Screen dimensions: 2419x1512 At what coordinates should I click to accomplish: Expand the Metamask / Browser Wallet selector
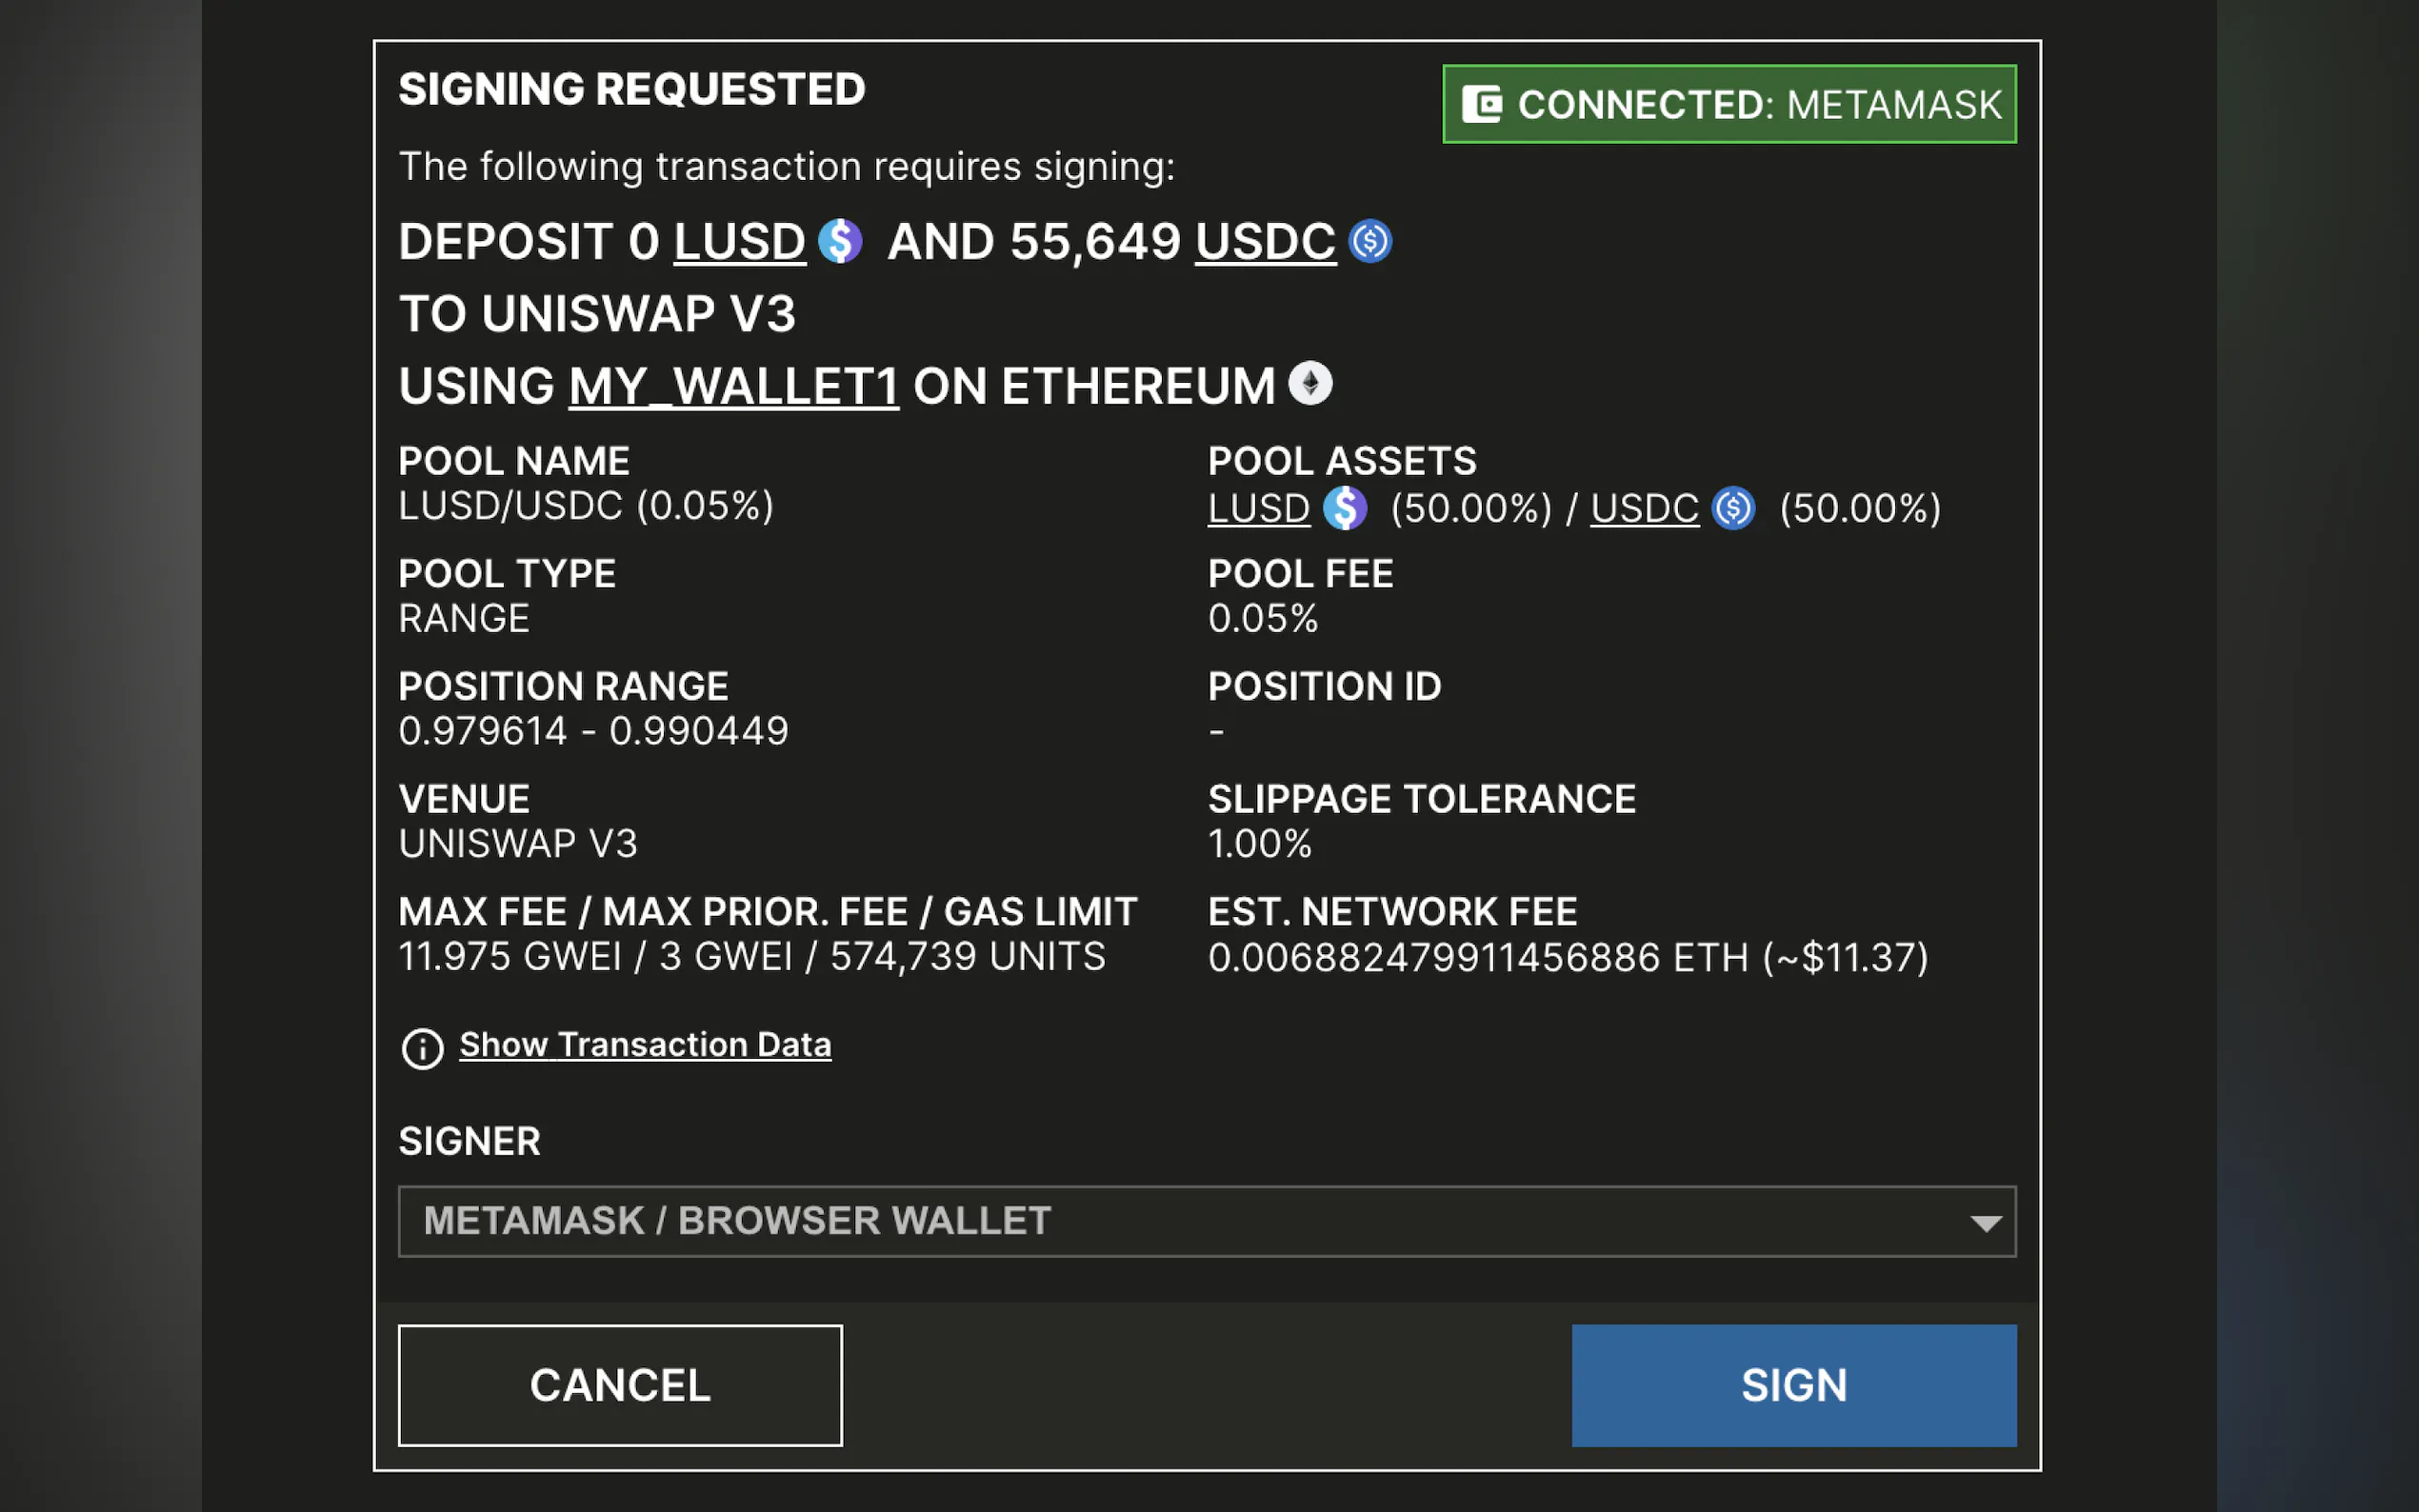pos(1205,1221)
